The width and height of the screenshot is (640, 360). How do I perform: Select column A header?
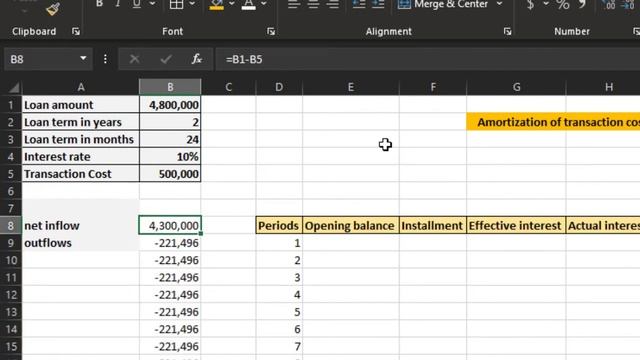[81, 87]
